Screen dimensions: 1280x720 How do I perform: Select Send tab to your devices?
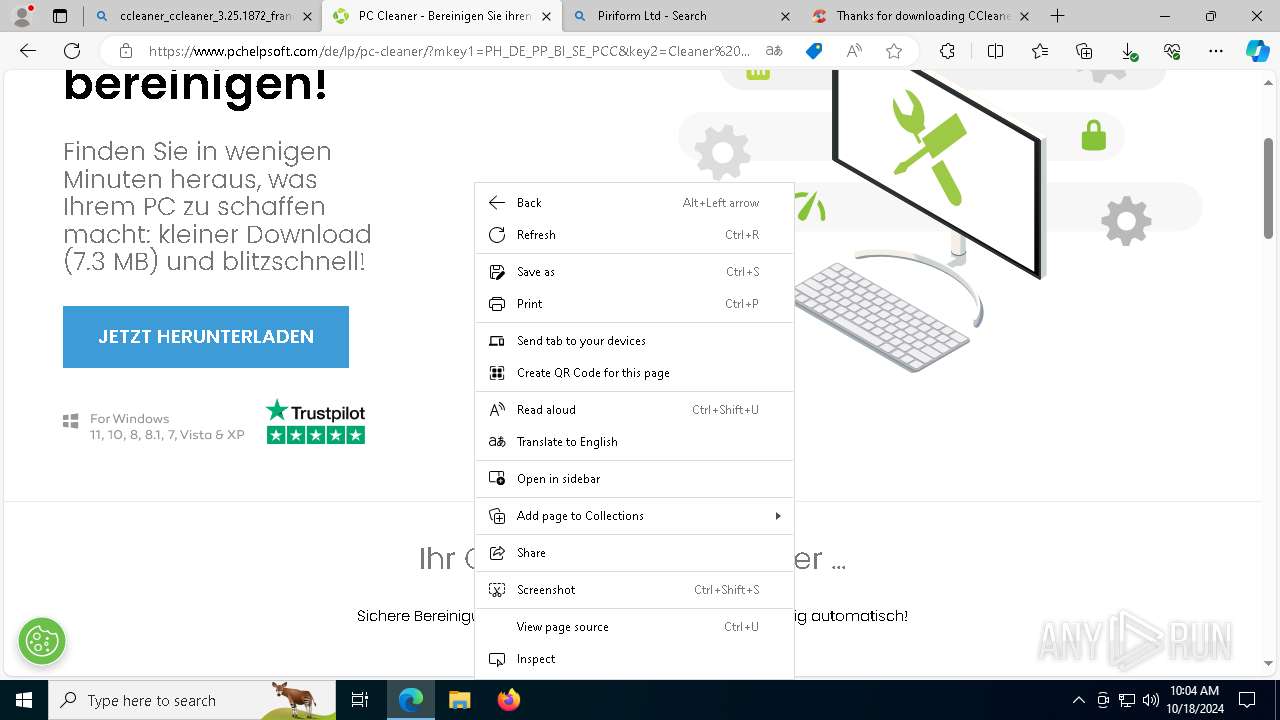[634, 341]
